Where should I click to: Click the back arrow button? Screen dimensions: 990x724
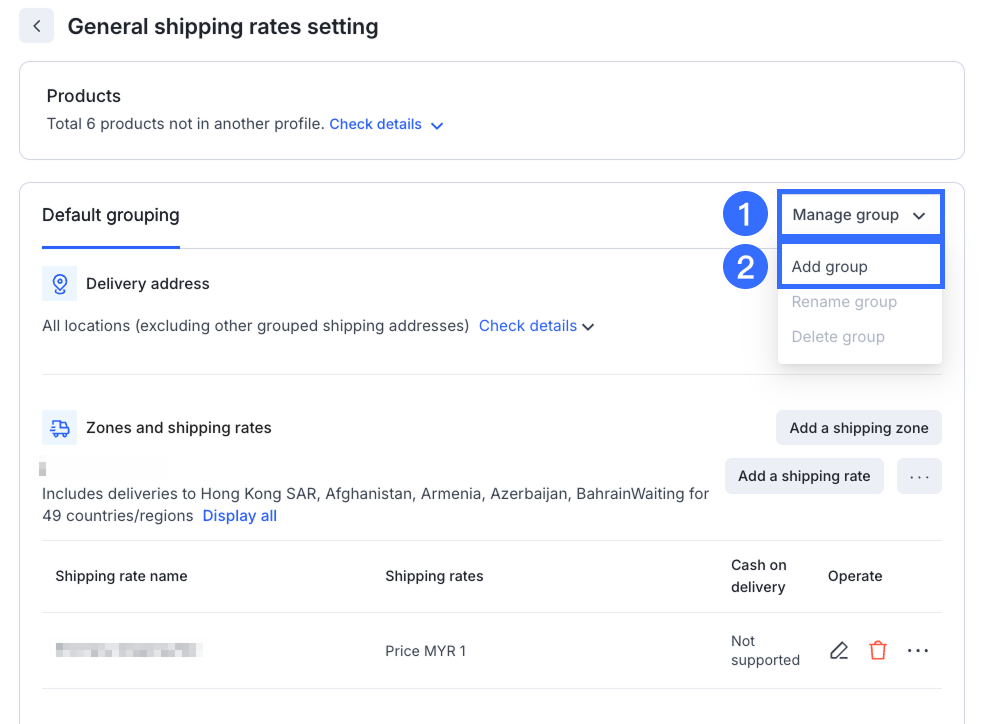37,26
